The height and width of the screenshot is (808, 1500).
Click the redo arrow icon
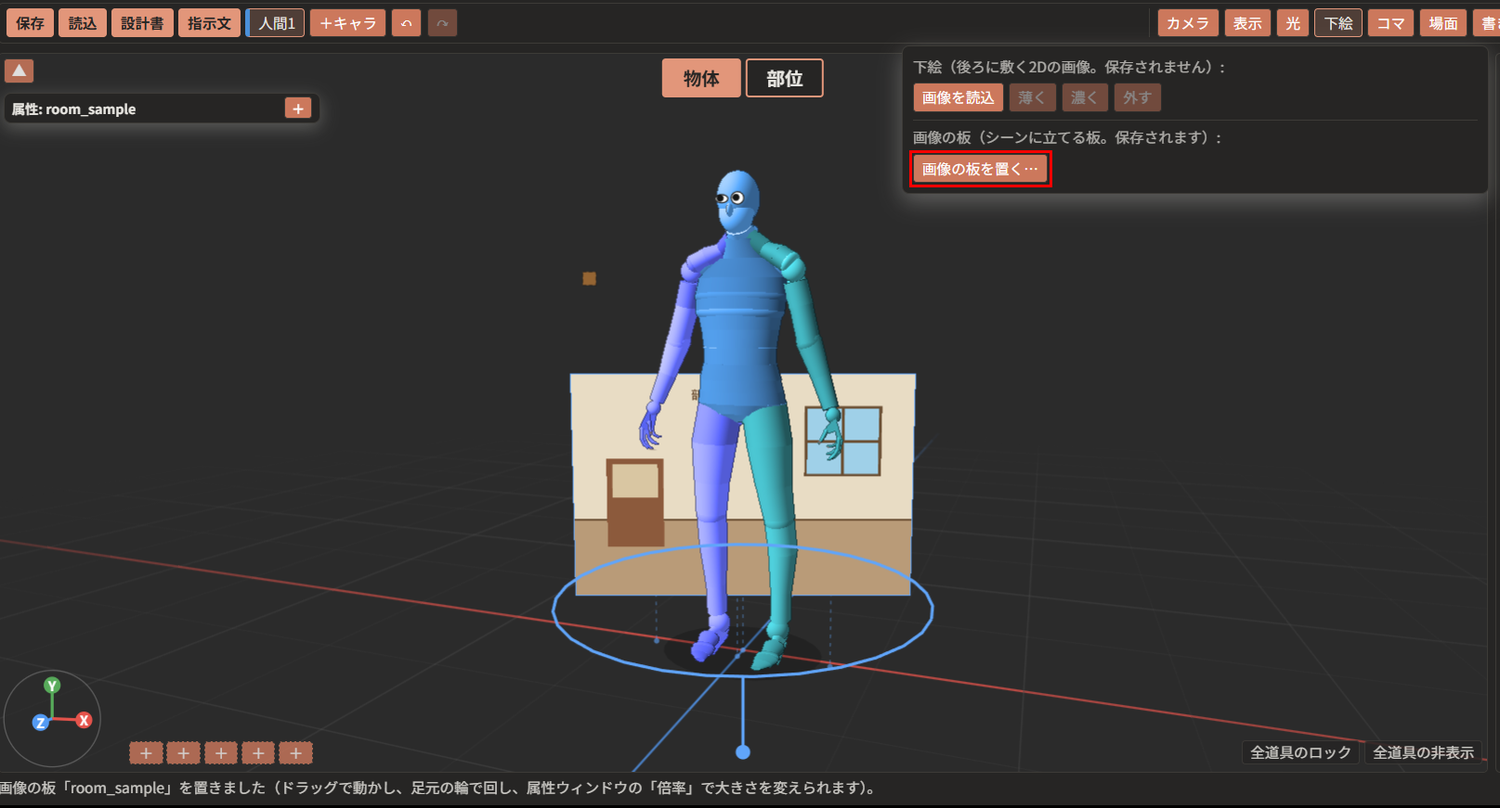(x=442, y=23)
